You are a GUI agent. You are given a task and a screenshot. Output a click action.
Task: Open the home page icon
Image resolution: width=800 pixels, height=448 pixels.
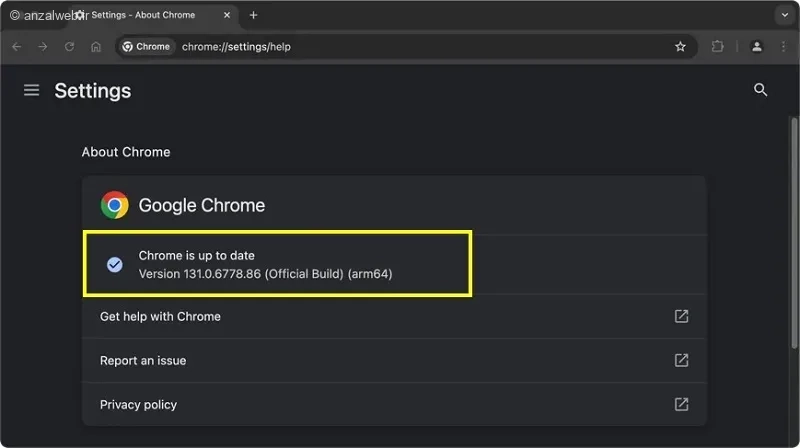pos(96,47)
